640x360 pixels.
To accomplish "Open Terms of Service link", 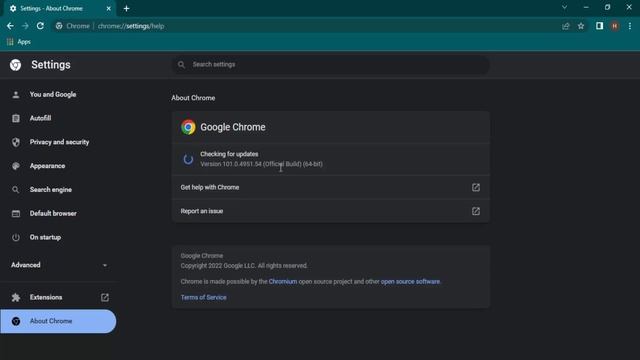I will pyautogui.click(x=203, y=298).
